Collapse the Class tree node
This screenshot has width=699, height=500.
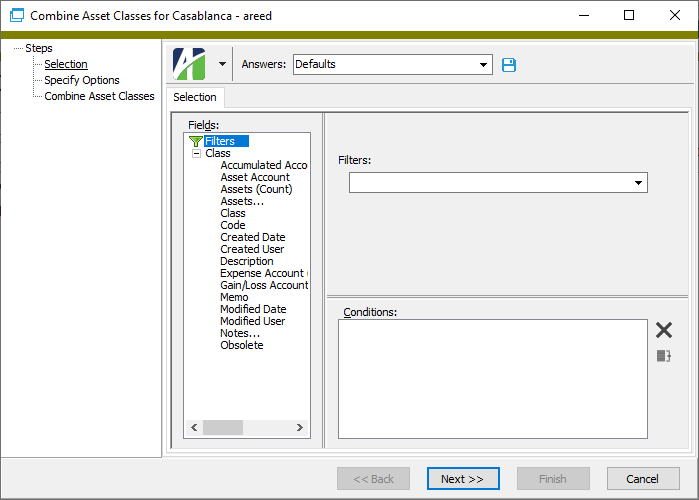tap(196, 154)
